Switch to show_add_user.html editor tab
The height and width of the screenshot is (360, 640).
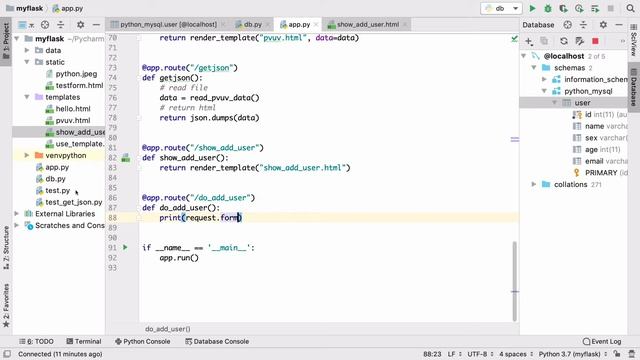tap(367, 24)
